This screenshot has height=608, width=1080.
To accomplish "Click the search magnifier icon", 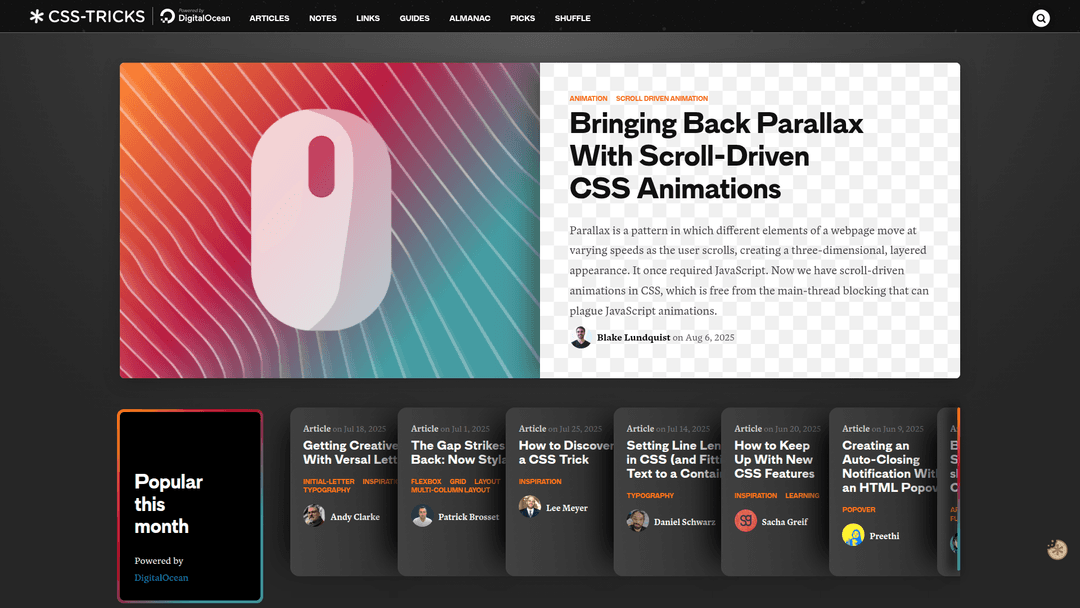I will coord(1041,18).
